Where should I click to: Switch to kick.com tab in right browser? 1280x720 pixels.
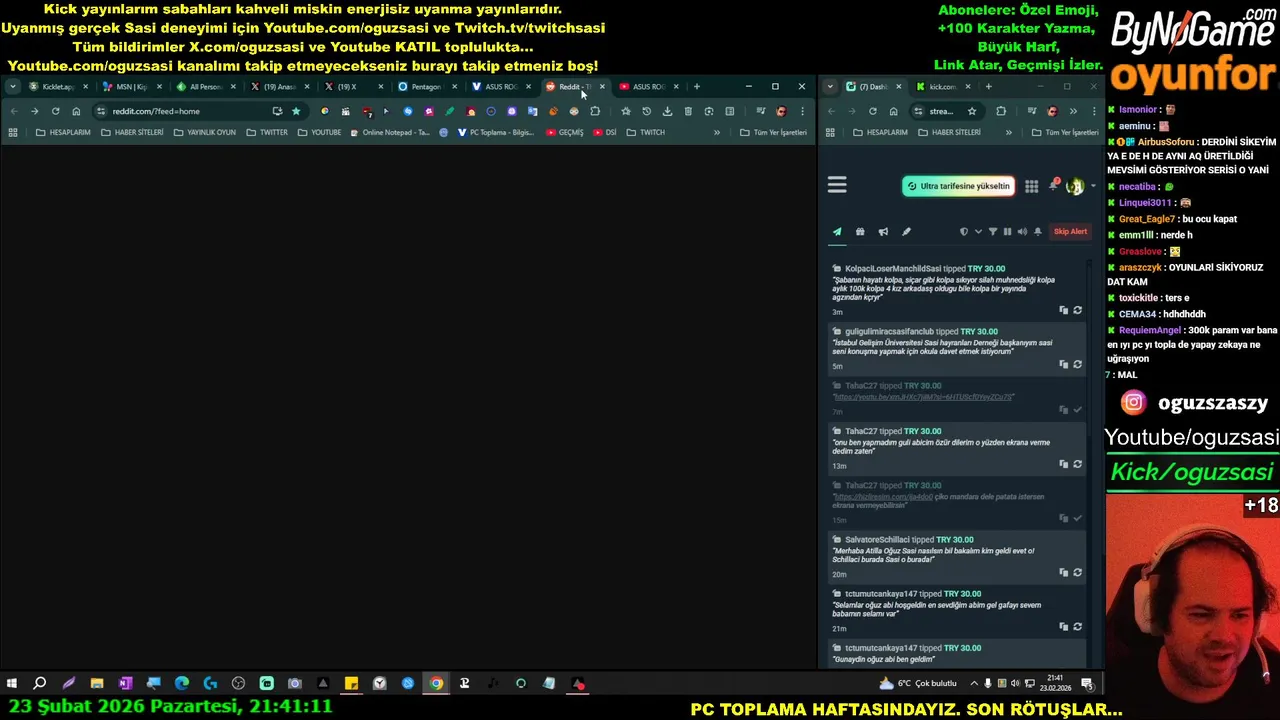coord(941,87)
